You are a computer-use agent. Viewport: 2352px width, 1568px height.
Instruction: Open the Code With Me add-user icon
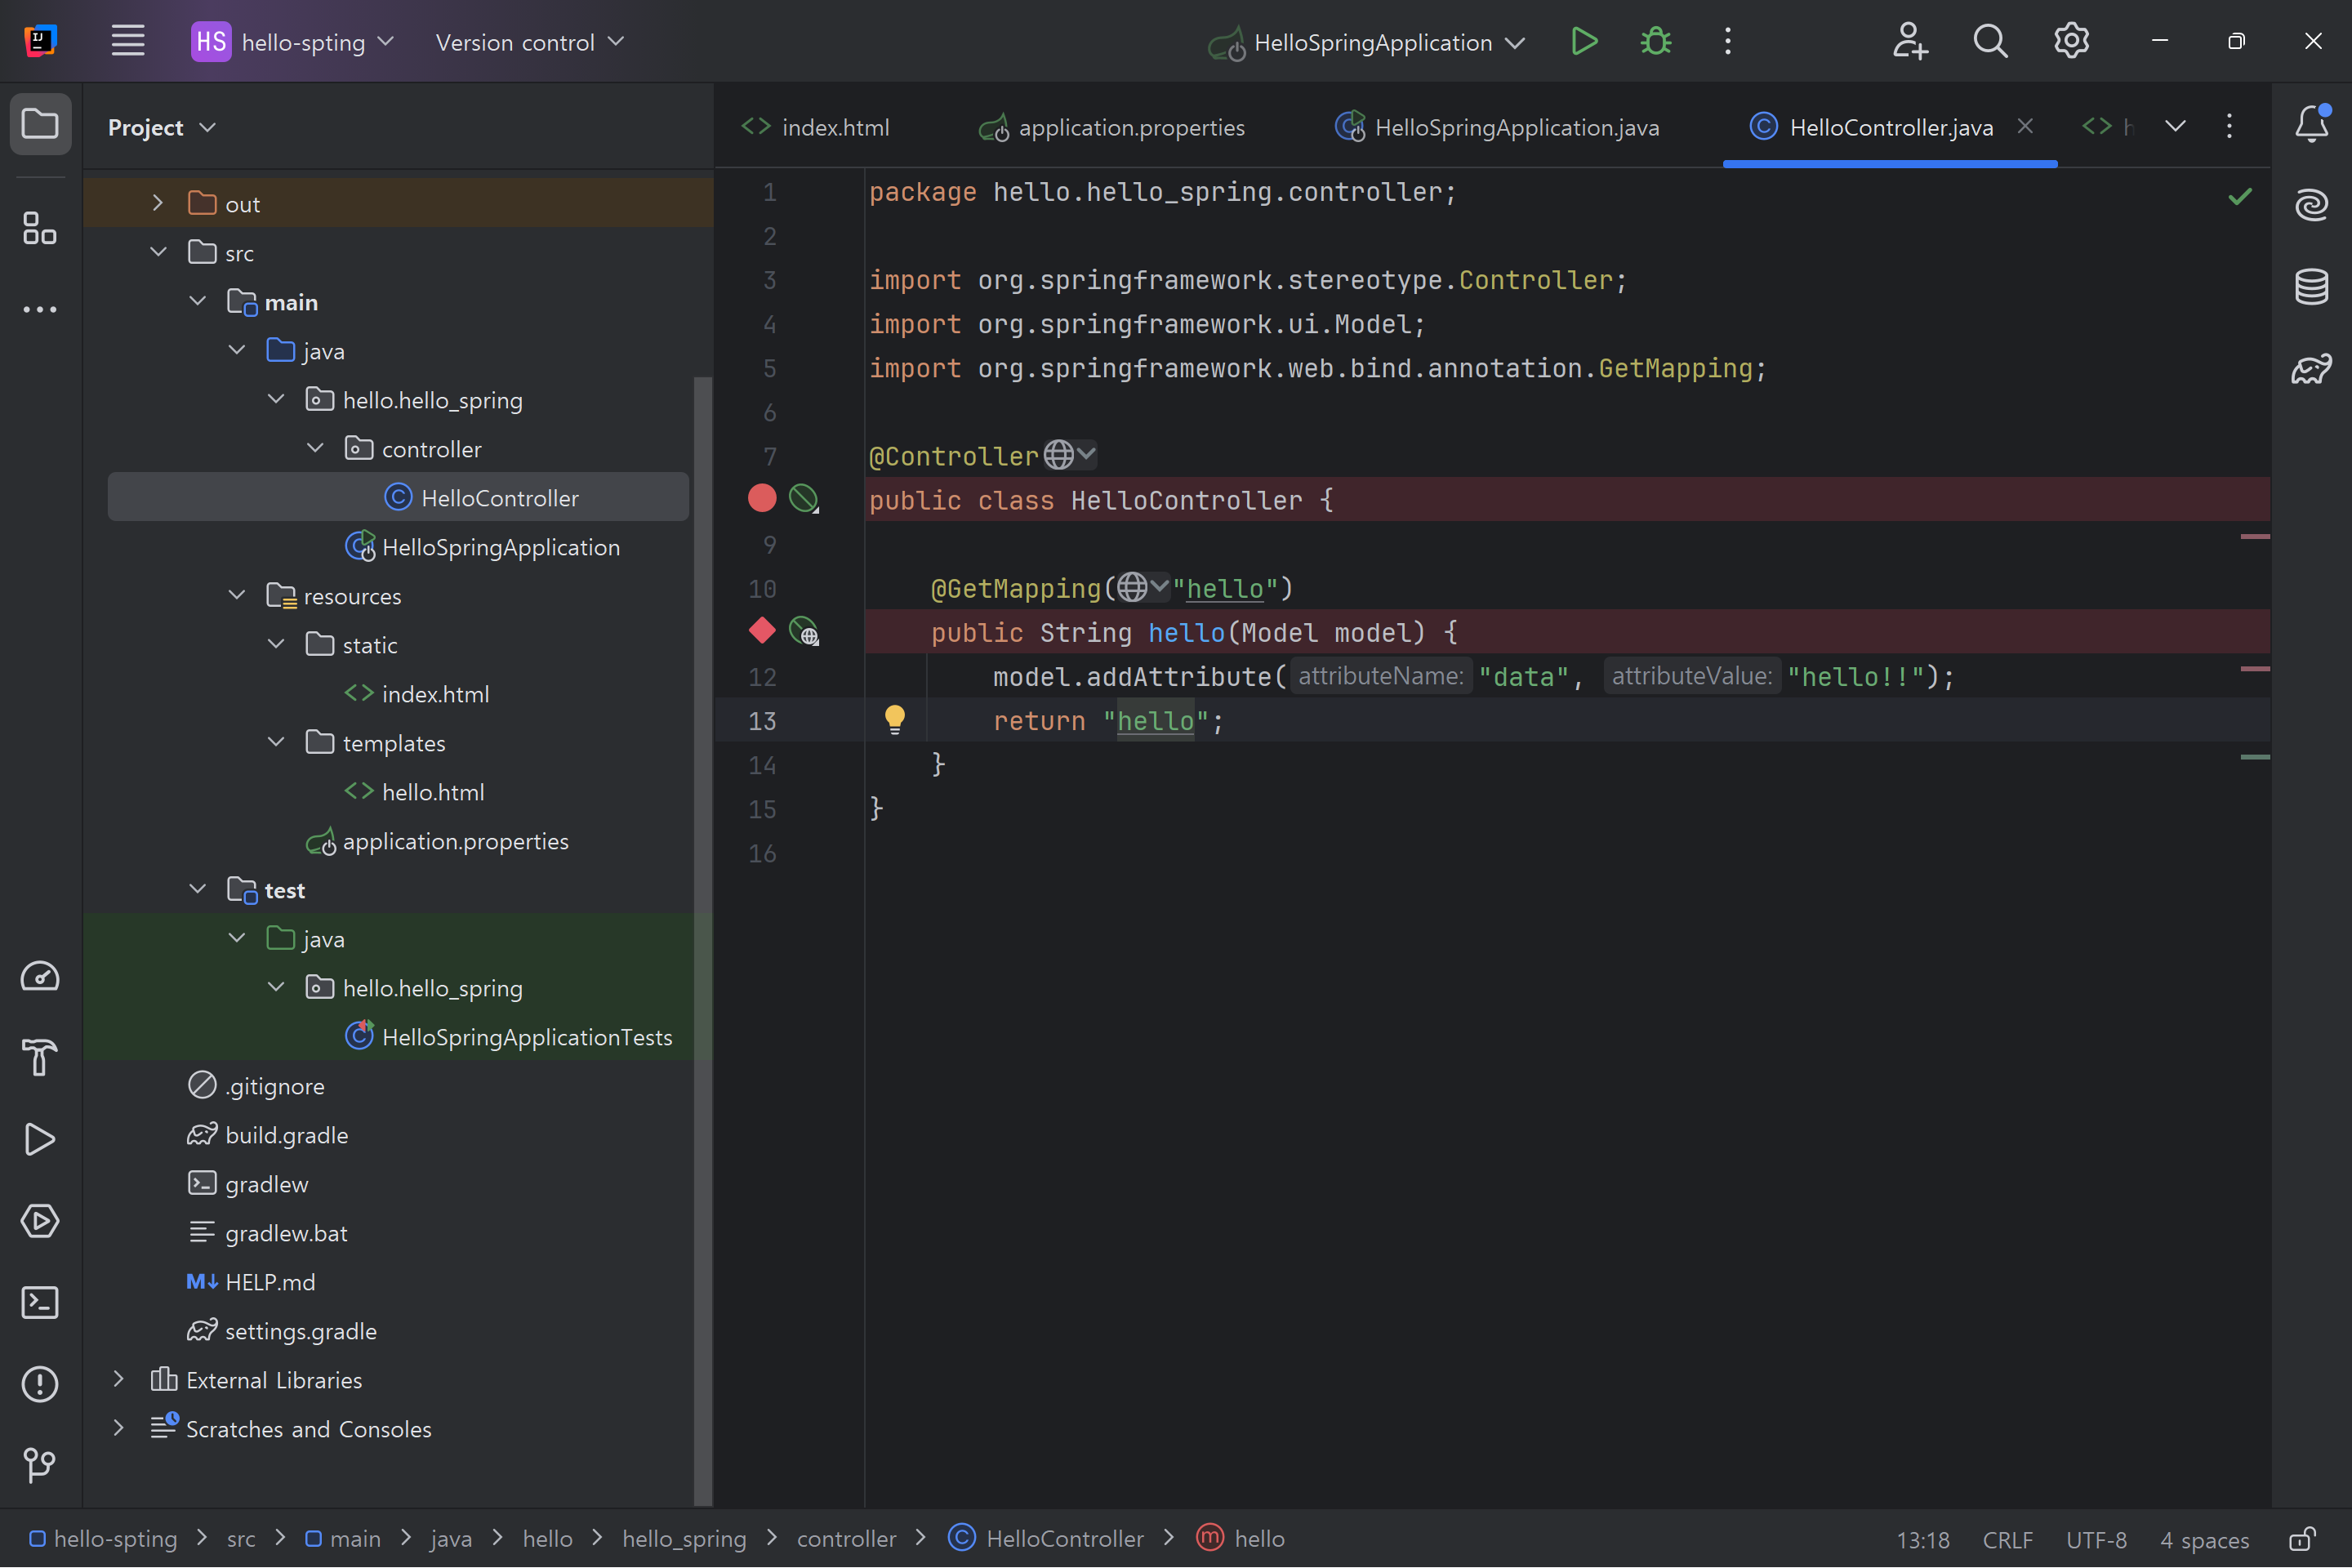[x=1910, y=42]
